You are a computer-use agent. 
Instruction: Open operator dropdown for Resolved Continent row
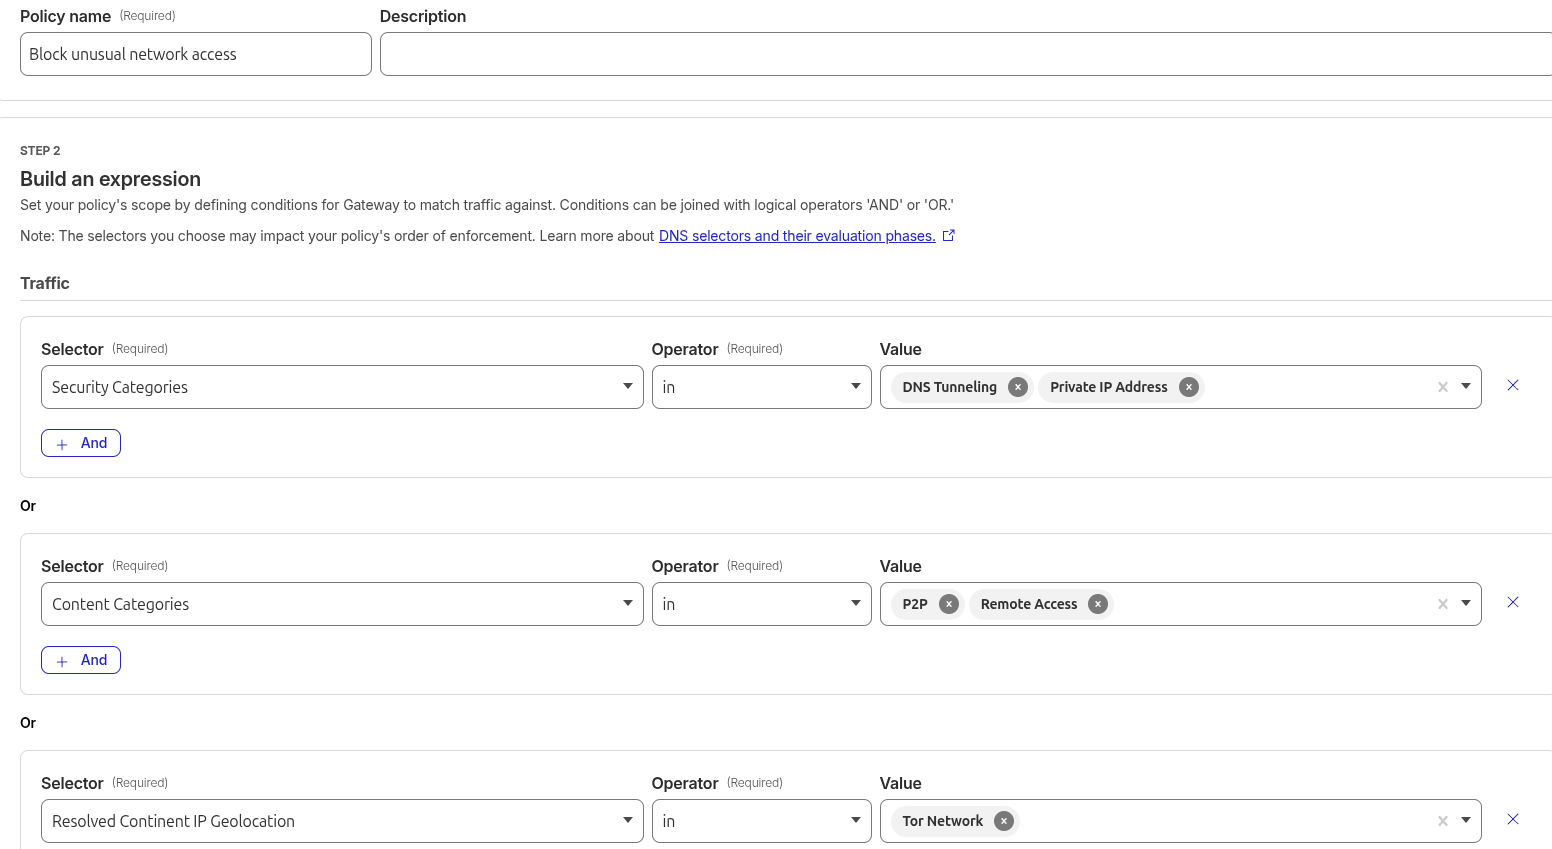762,821
